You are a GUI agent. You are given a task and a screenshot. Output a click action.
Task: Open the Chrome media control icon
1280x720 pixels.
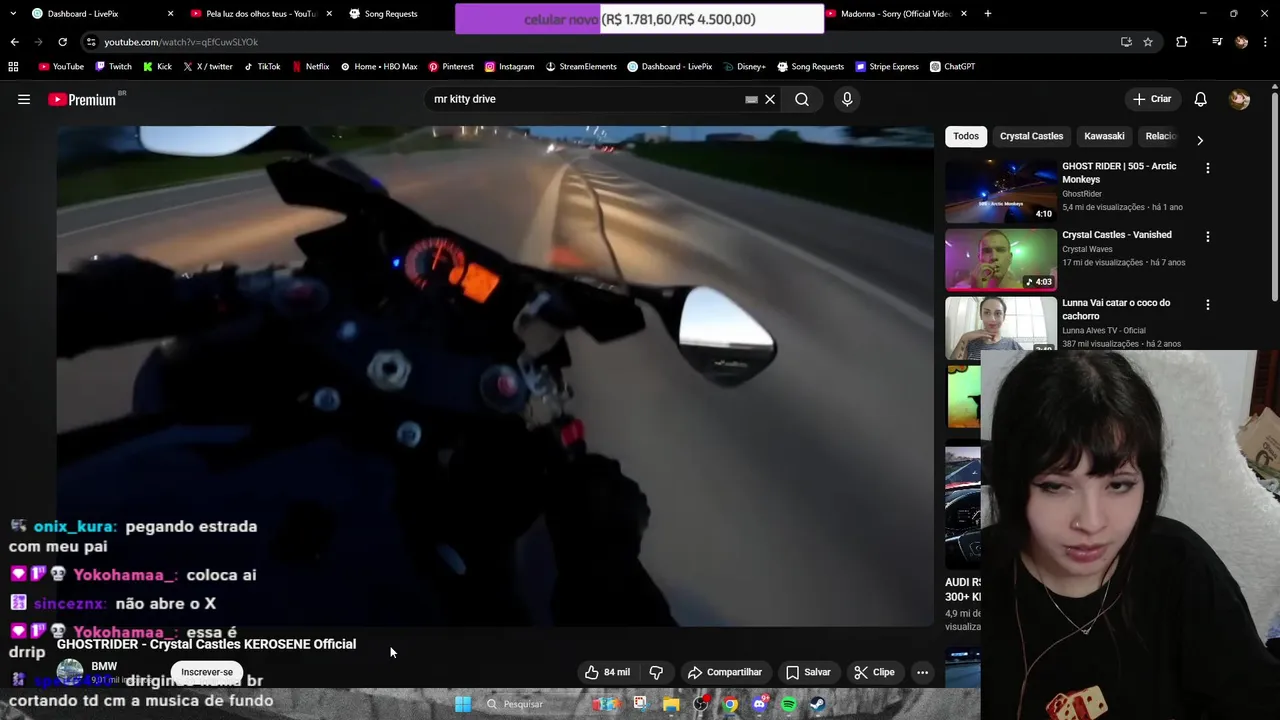click(1217, 42)
